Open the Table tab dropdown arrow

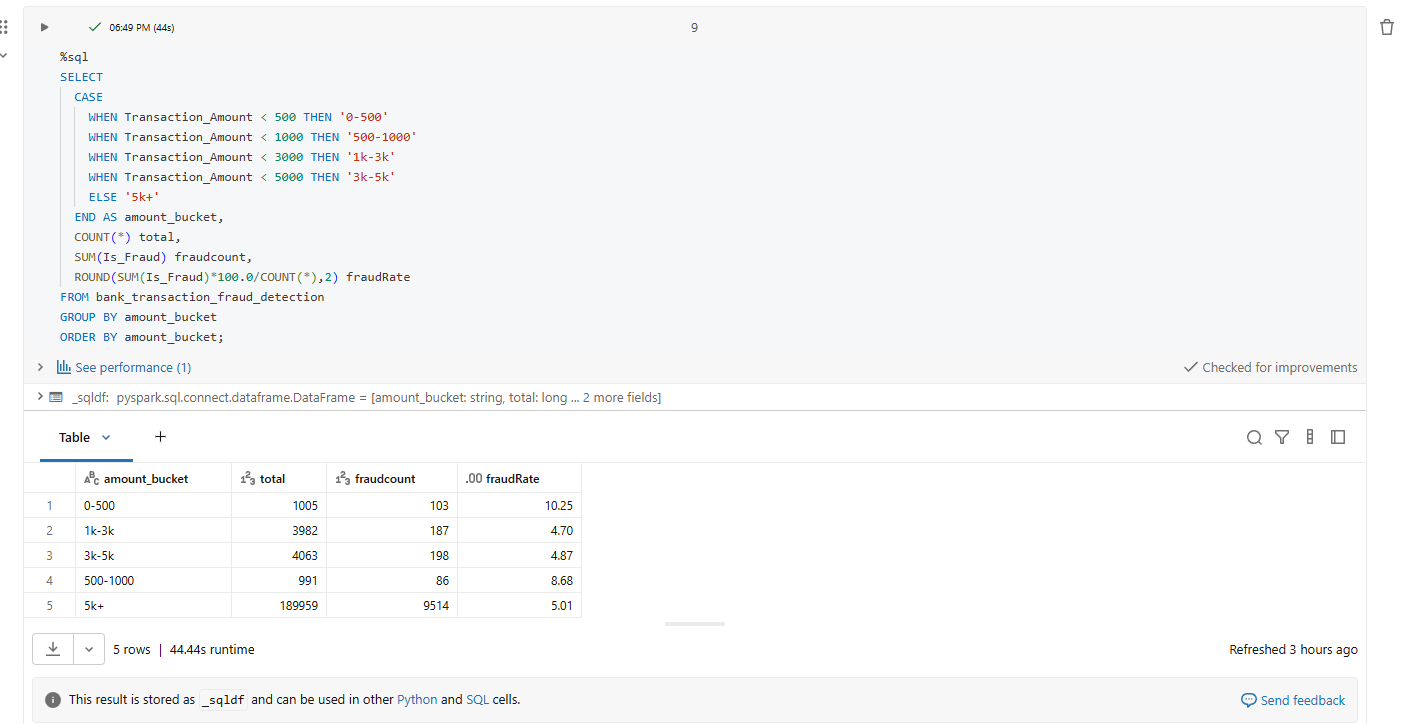106,437
